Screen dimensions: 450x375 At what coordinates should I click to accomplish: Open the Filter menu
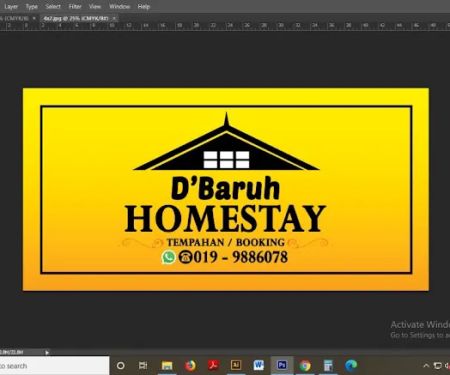[75, 6]
